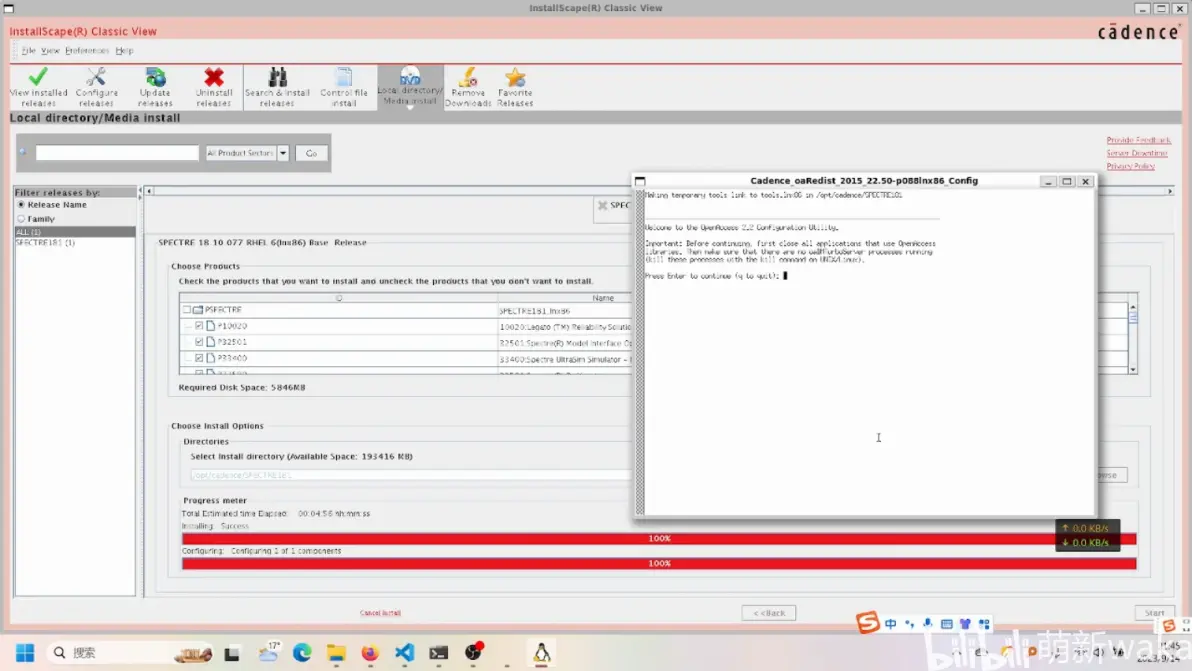This screenshot has height=671, width=1192.
Task: Select SPECTRE181.lnx86 name cell
Action: (564, 310)
